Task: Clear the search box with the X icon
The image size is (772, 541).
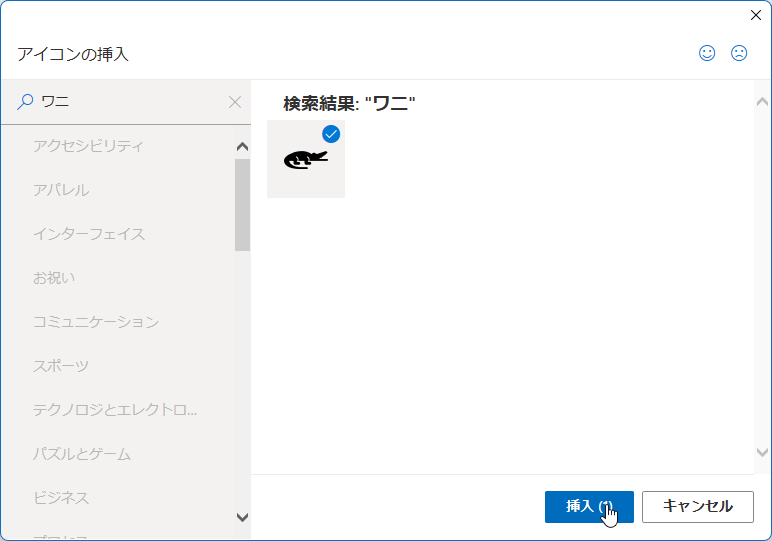Action: point(235,102)
